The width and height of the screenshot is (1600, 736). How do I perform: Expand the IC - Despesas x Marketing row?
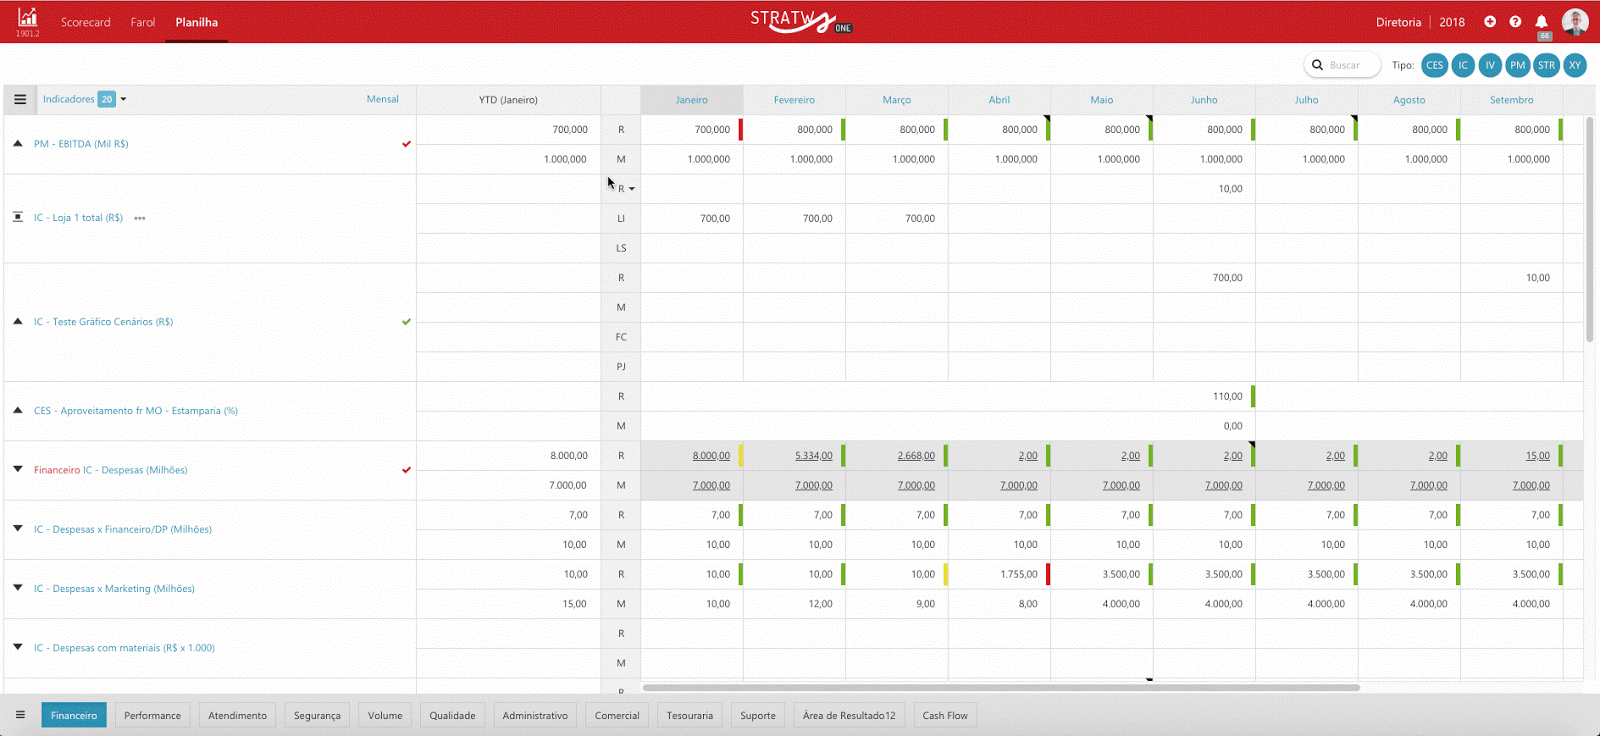click(x=17, y=588)
